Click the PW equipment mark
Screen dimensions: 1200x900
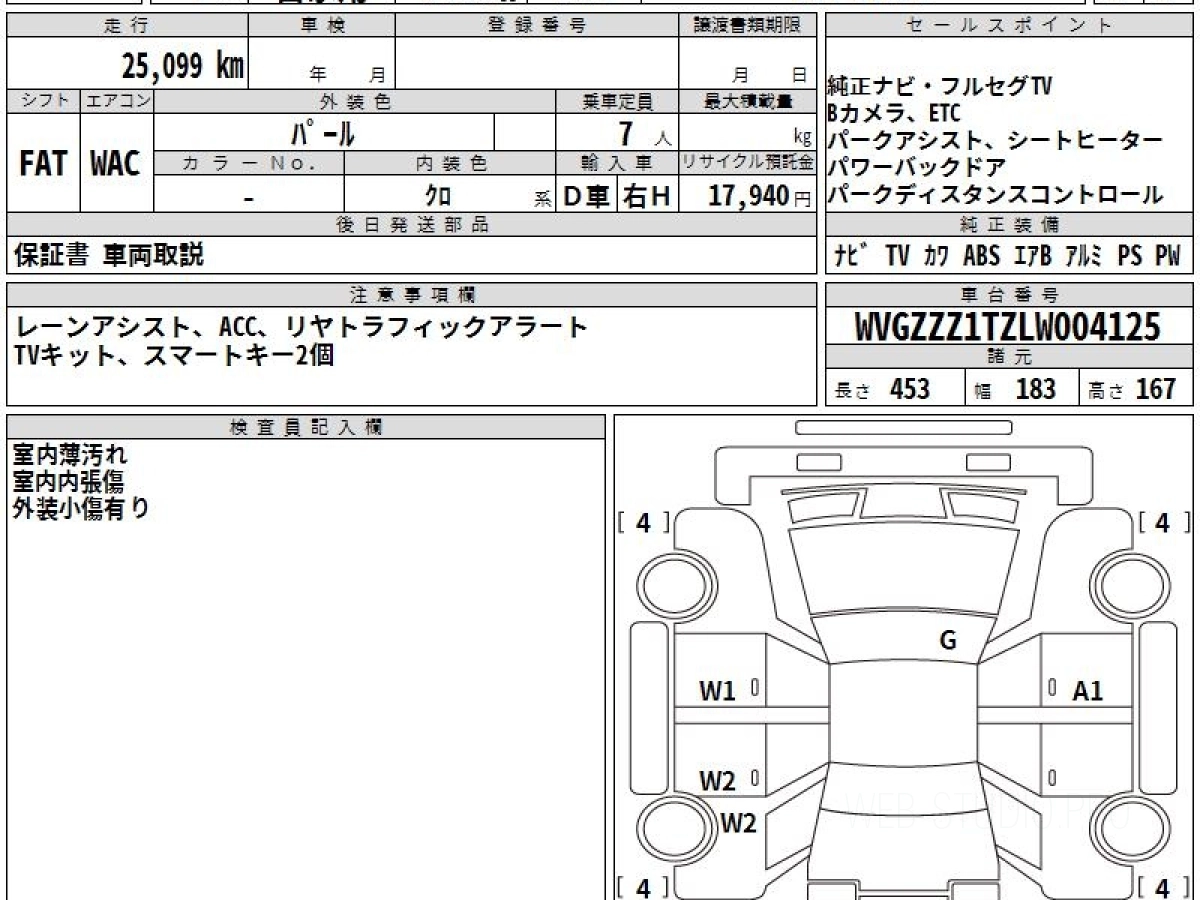(x=1168, y=256)
